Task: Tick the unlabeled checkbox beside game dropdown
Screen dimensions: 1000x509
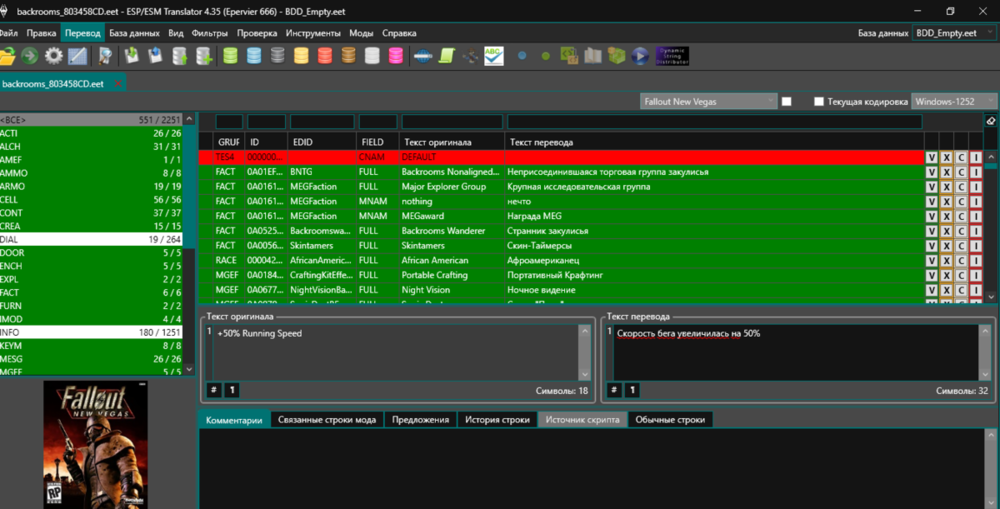Action: coord(786,101)
